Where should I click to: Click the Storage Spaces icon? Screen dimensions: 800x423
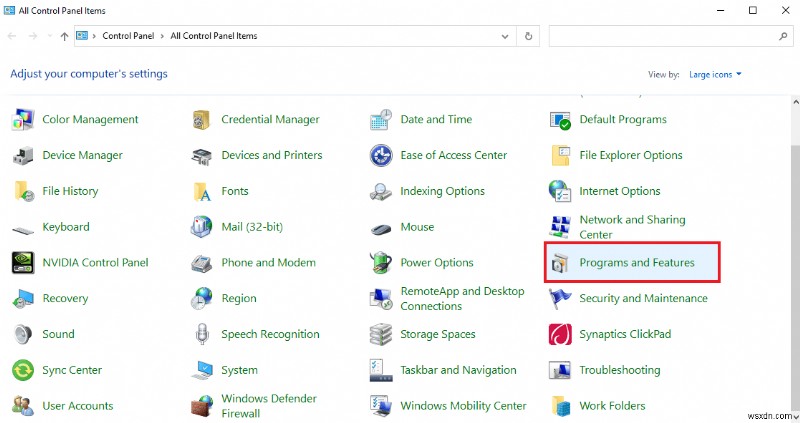coord(381,334)
